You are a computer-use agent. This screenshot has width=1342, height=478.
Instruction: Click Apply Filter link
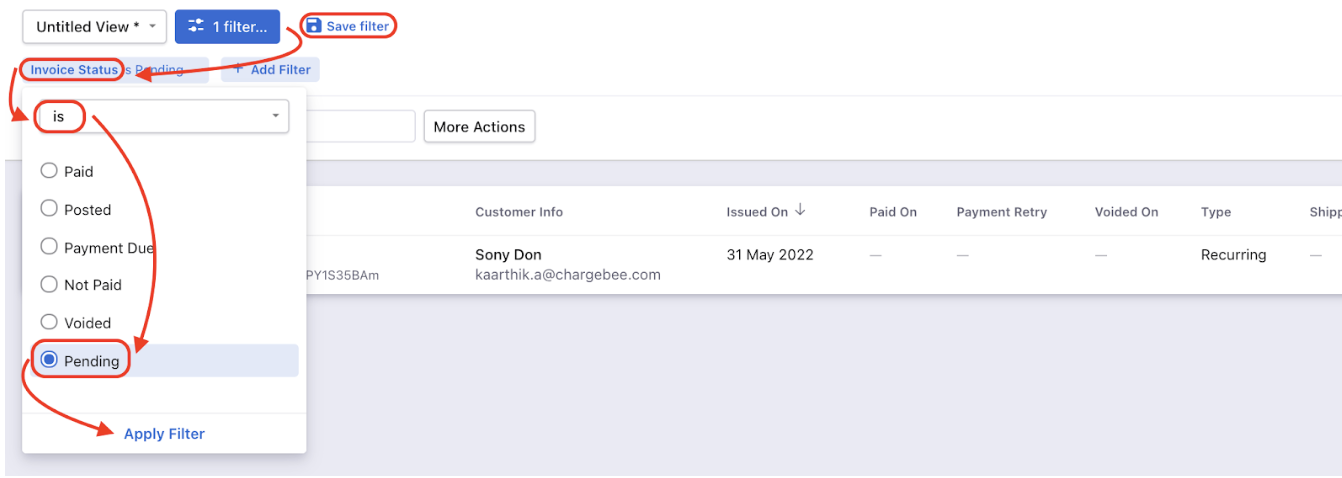click(164, 434)
